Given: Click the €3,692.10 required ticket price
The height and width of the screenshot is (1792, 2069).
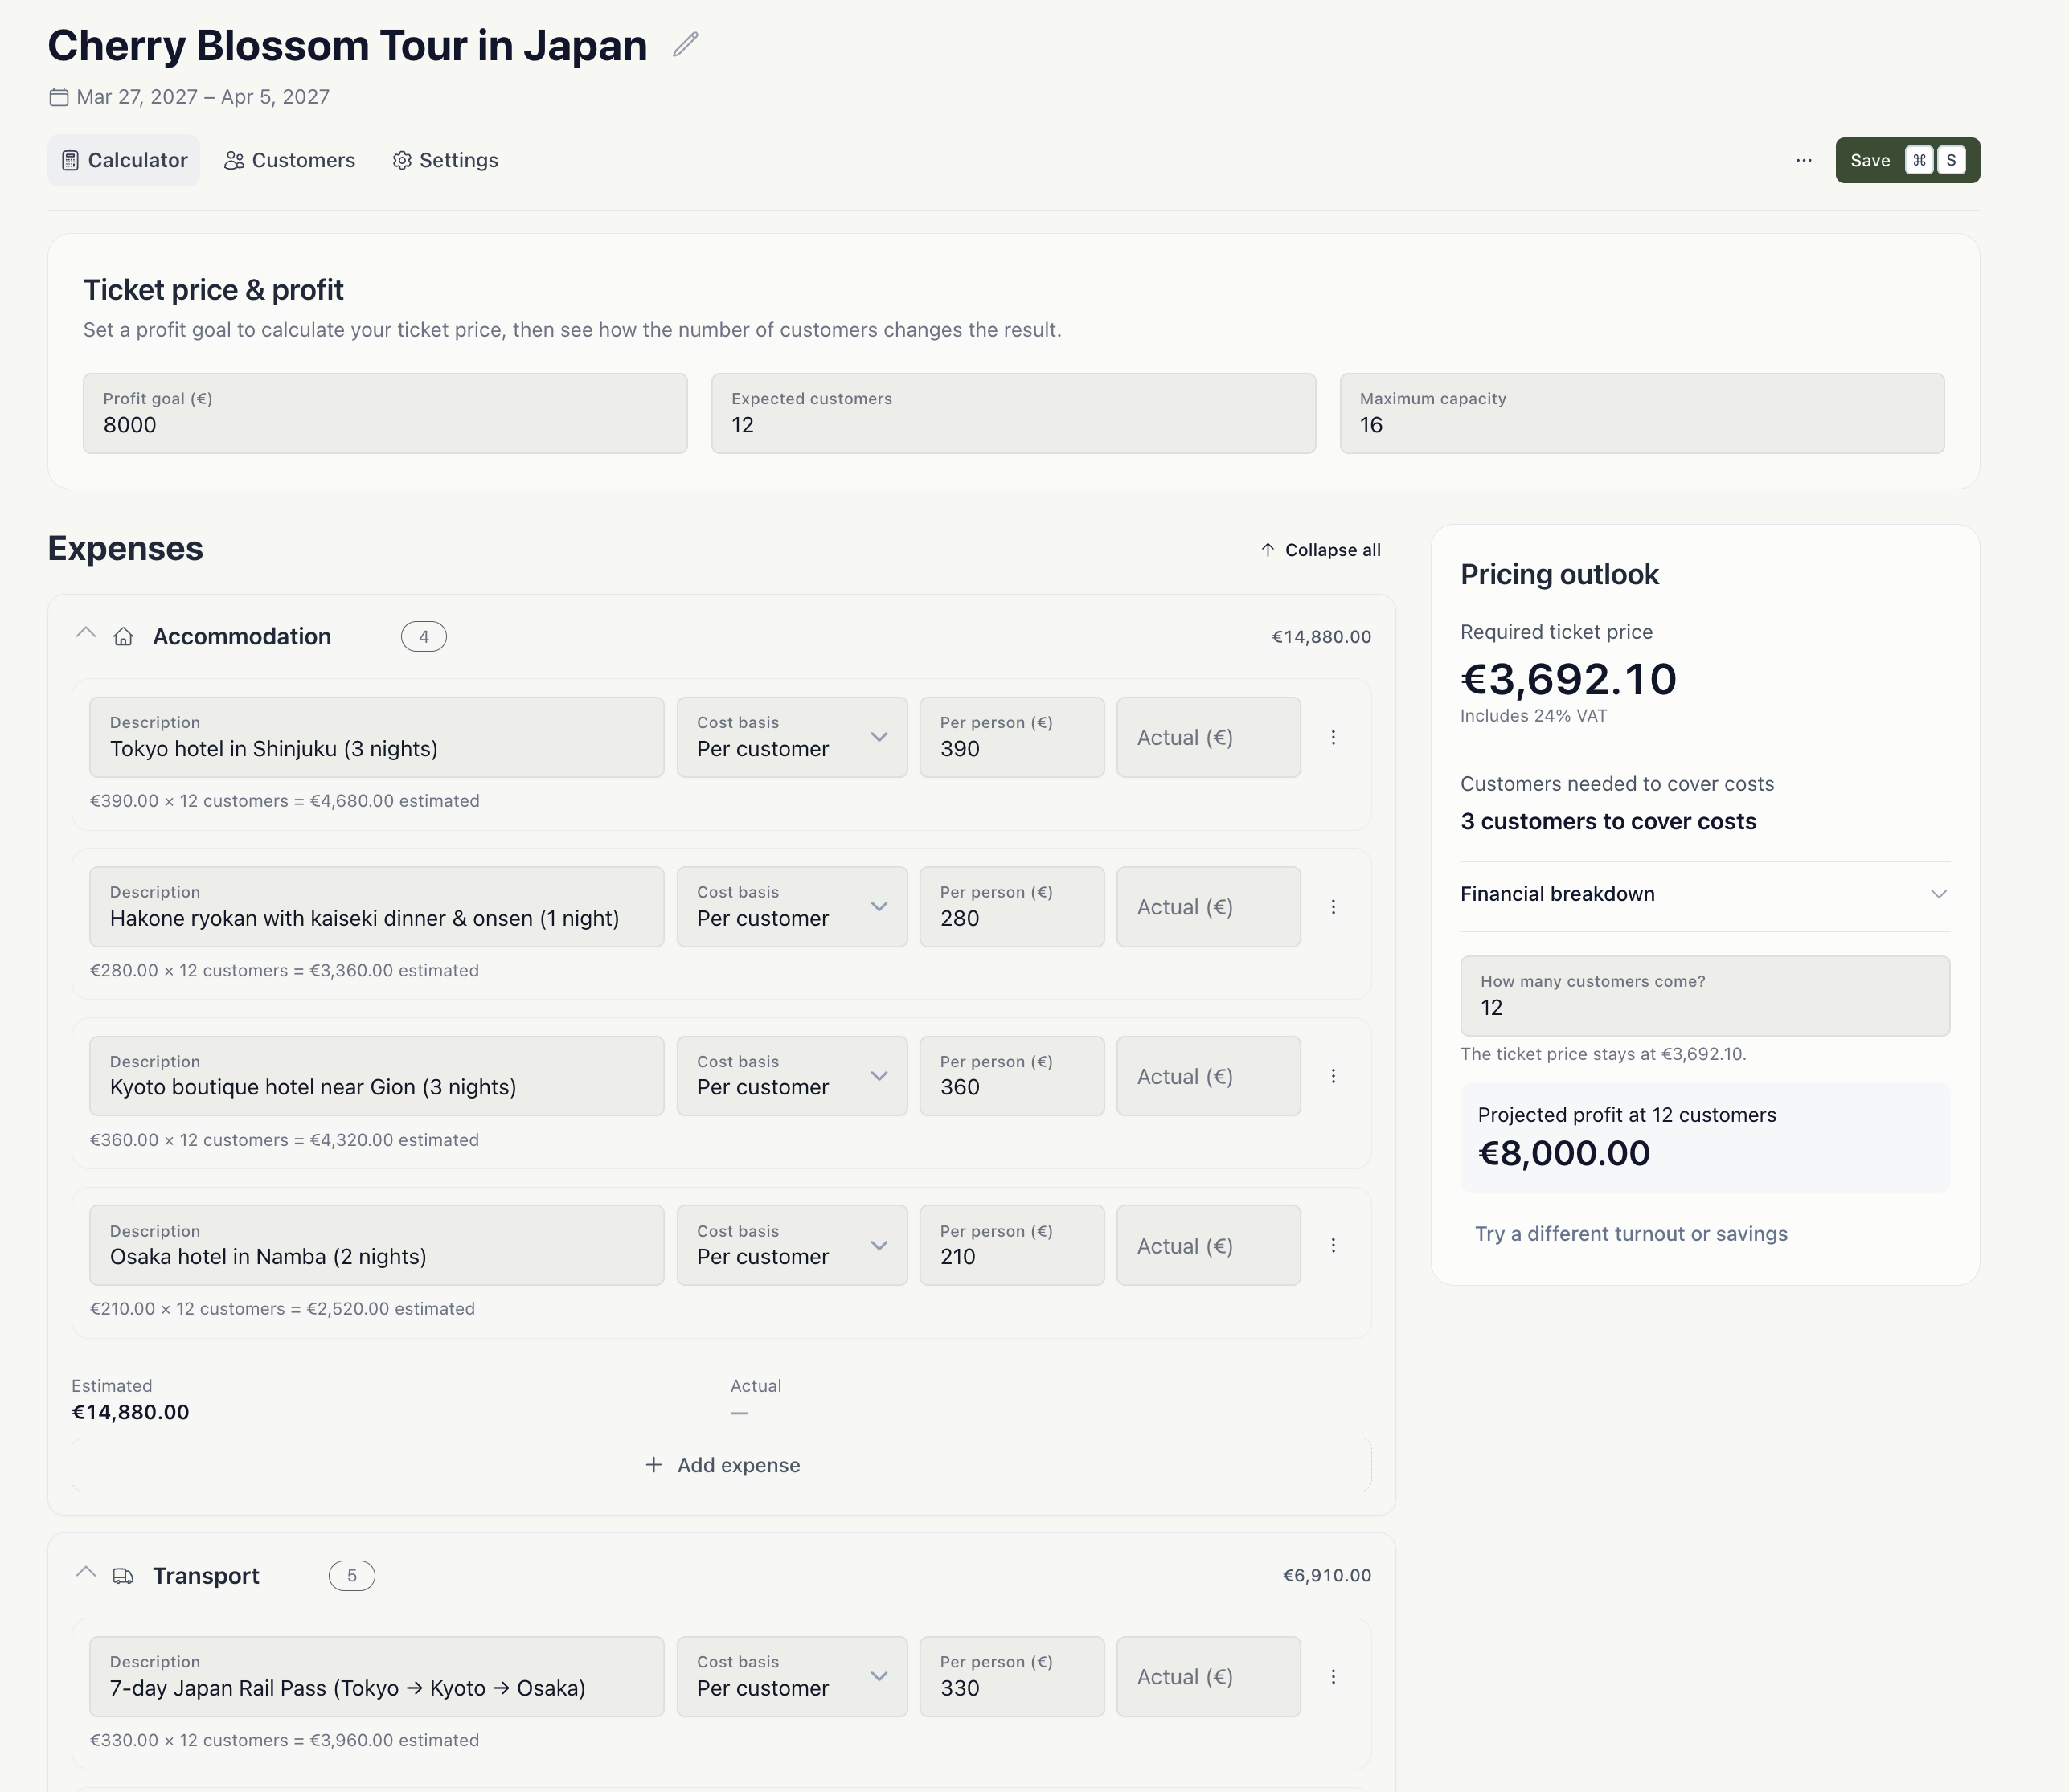Looking at the screenshot, I should [1568, 680].
